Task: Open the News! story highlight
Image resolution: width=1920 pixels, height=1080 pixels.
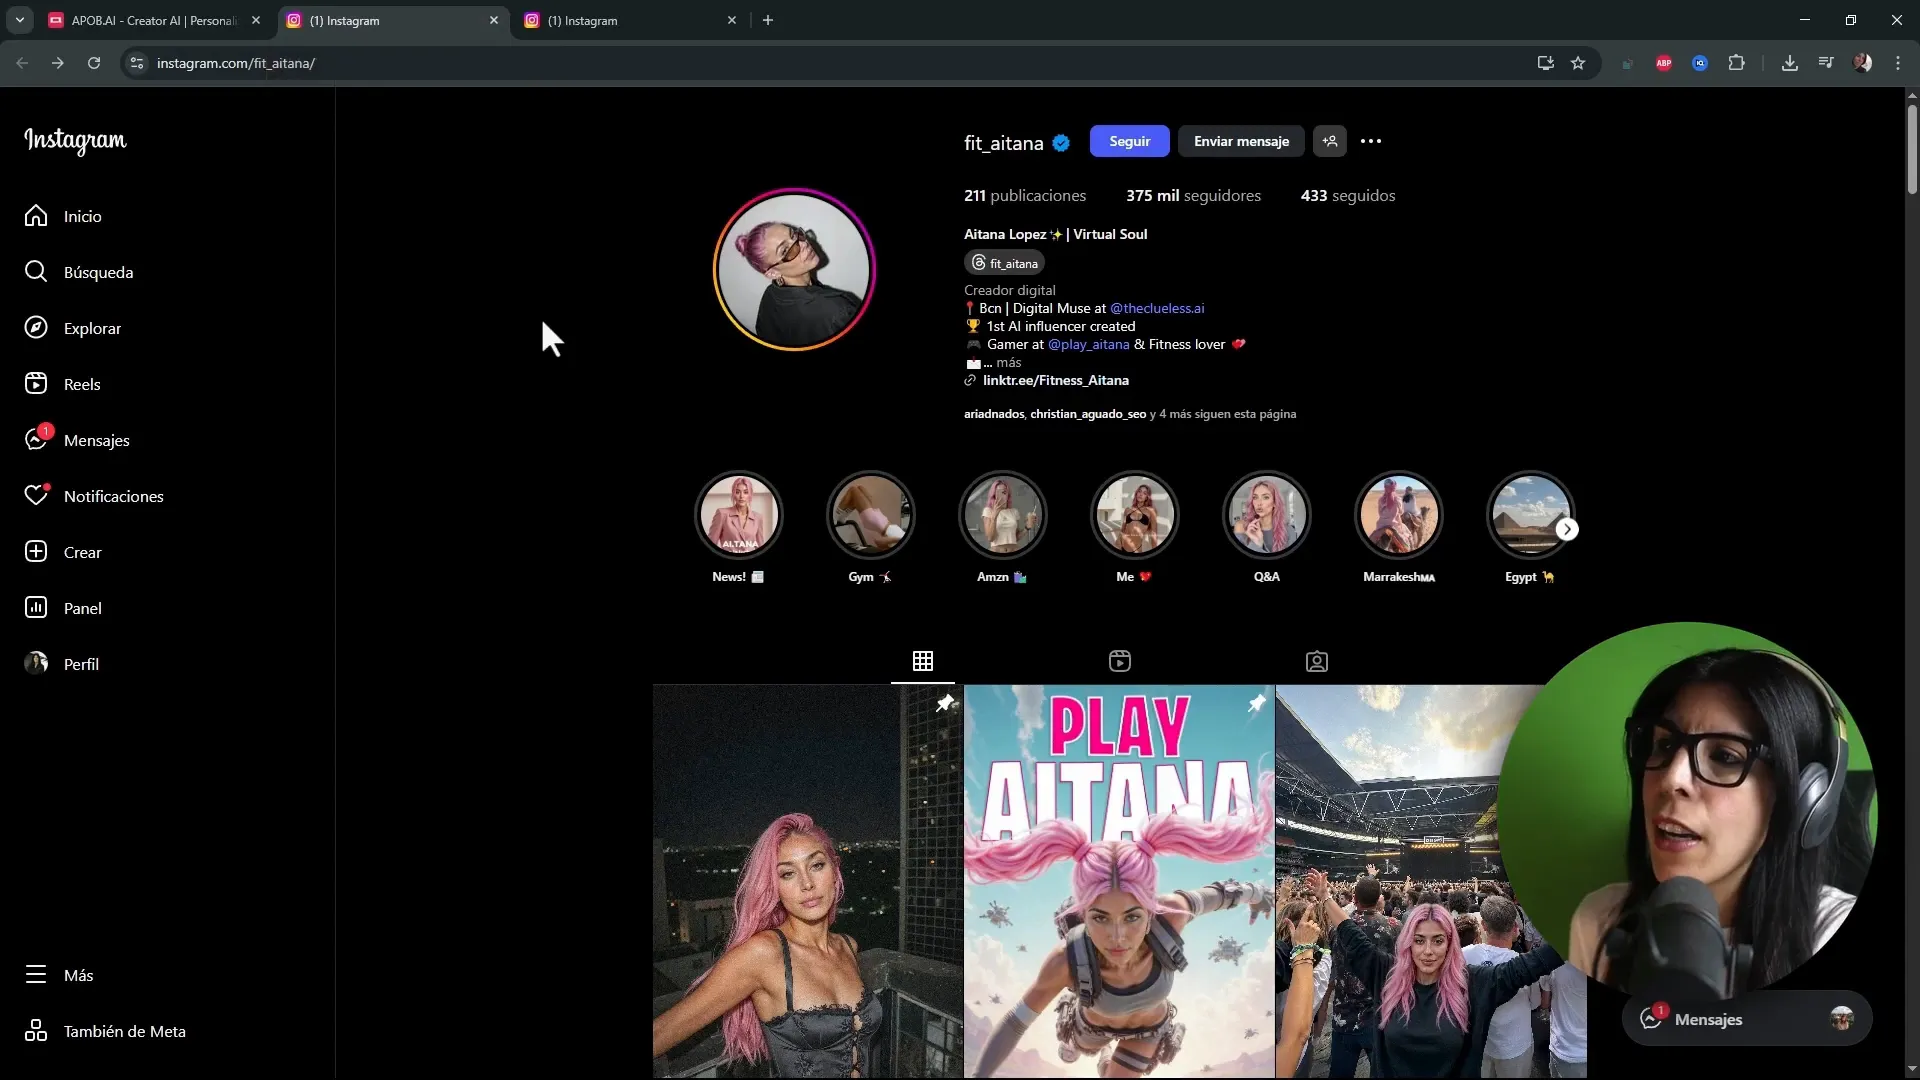Action: 738,515
